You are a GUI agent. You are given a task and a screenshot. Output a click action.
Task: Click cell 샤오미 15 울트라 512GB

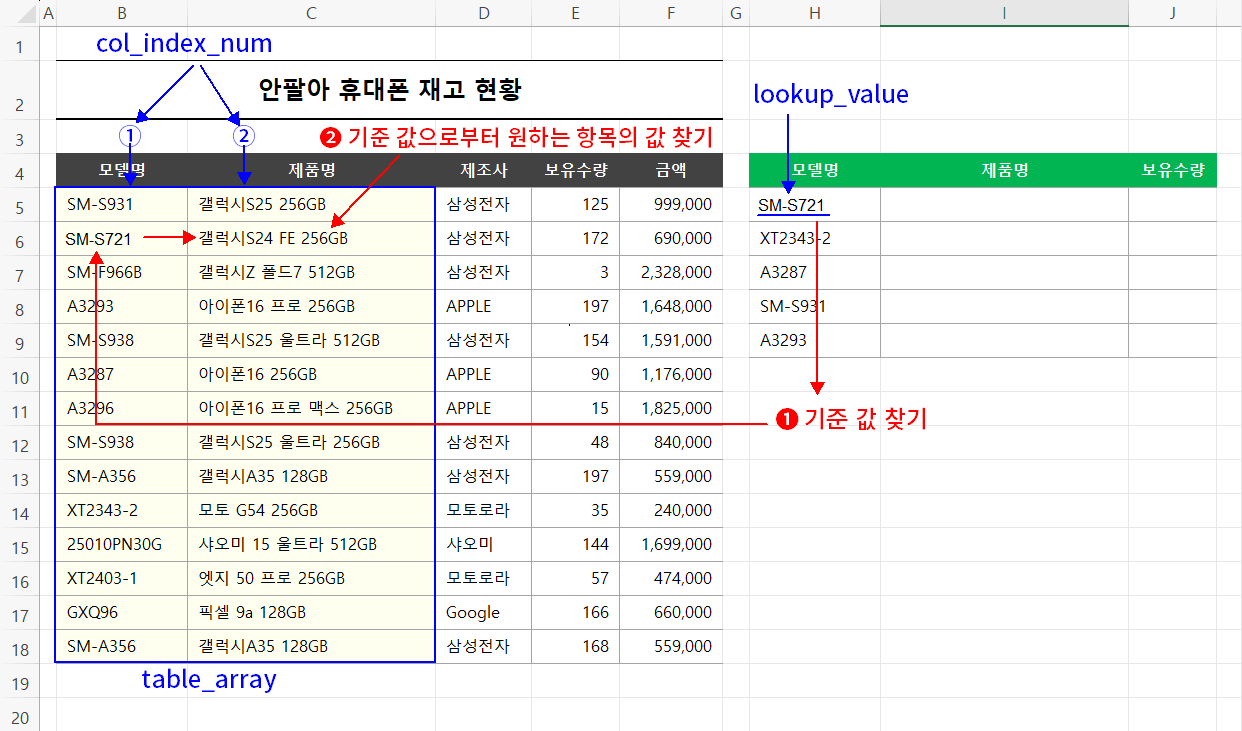click(312, 545)
